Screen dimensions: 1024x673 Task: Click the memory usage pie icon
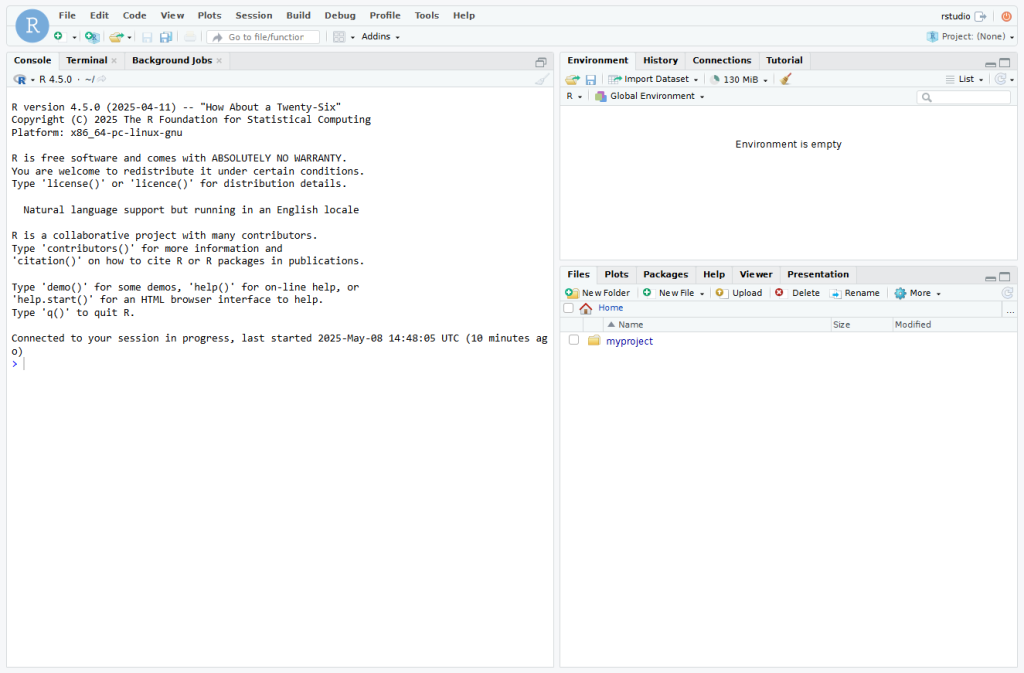714,80
